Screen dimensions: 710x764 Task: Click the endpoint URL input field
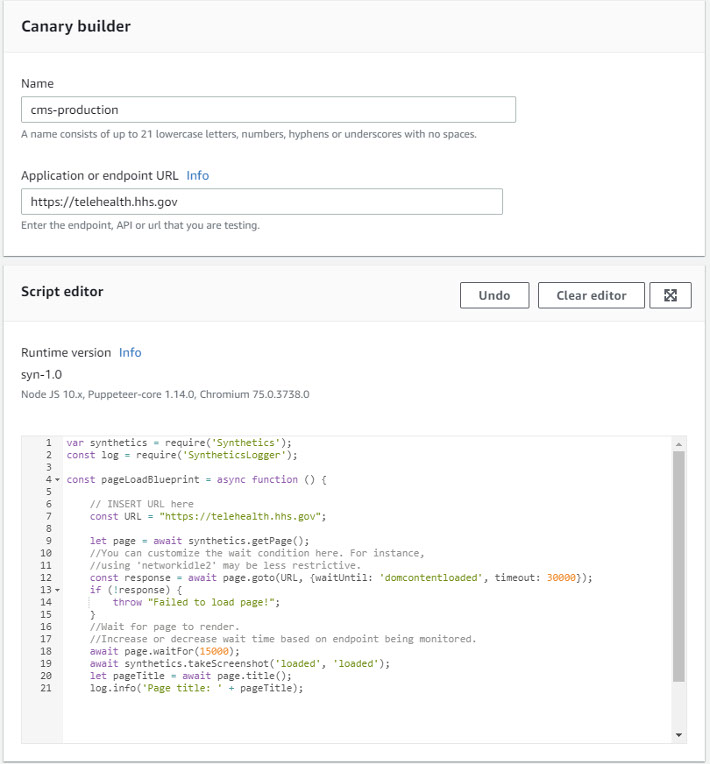click(x=261, y=201)
